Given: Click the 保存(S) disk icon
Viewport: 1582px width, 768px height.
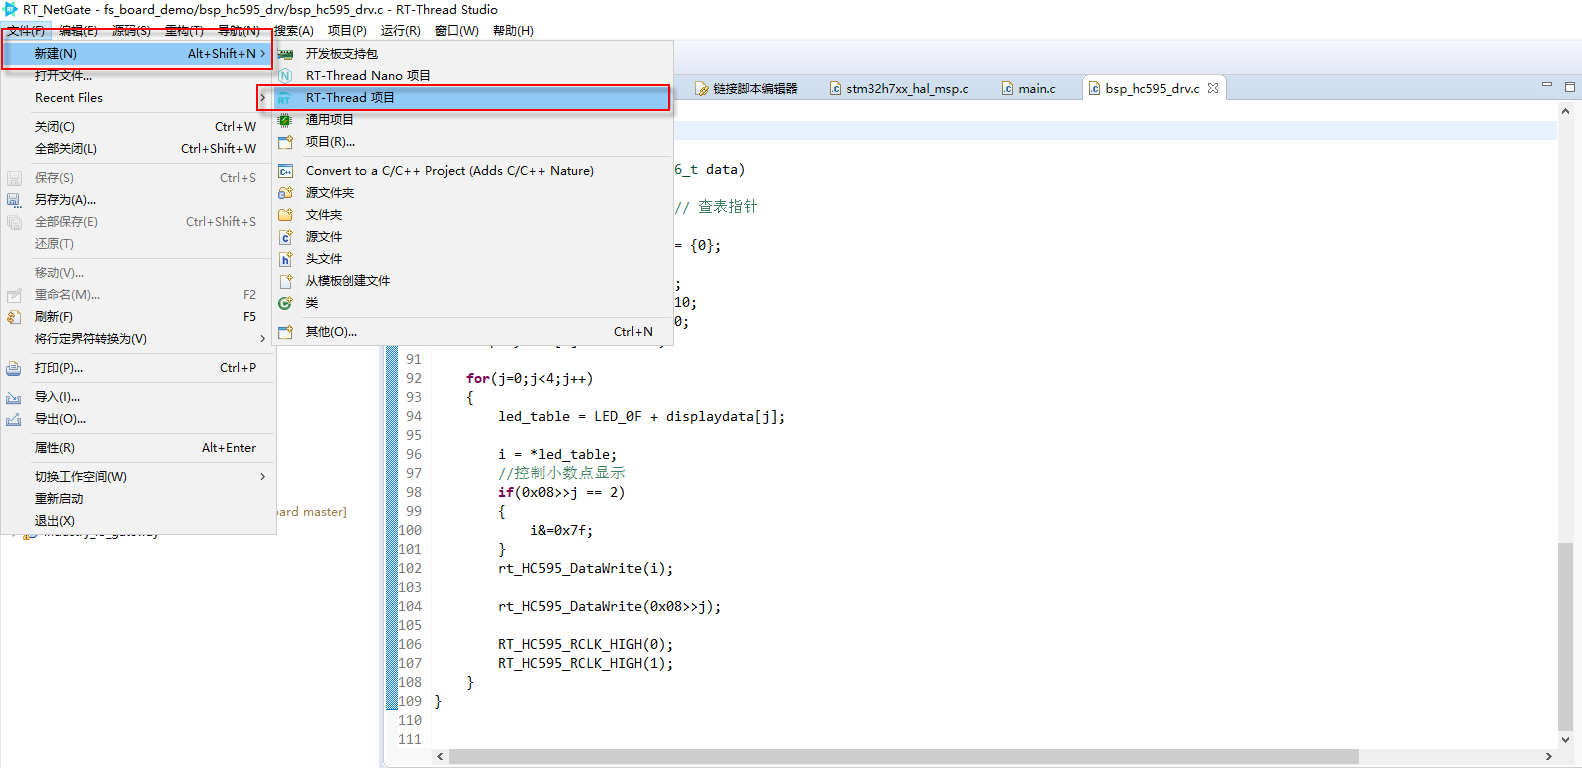Looking at the screenshot, I should coord(14,178).
